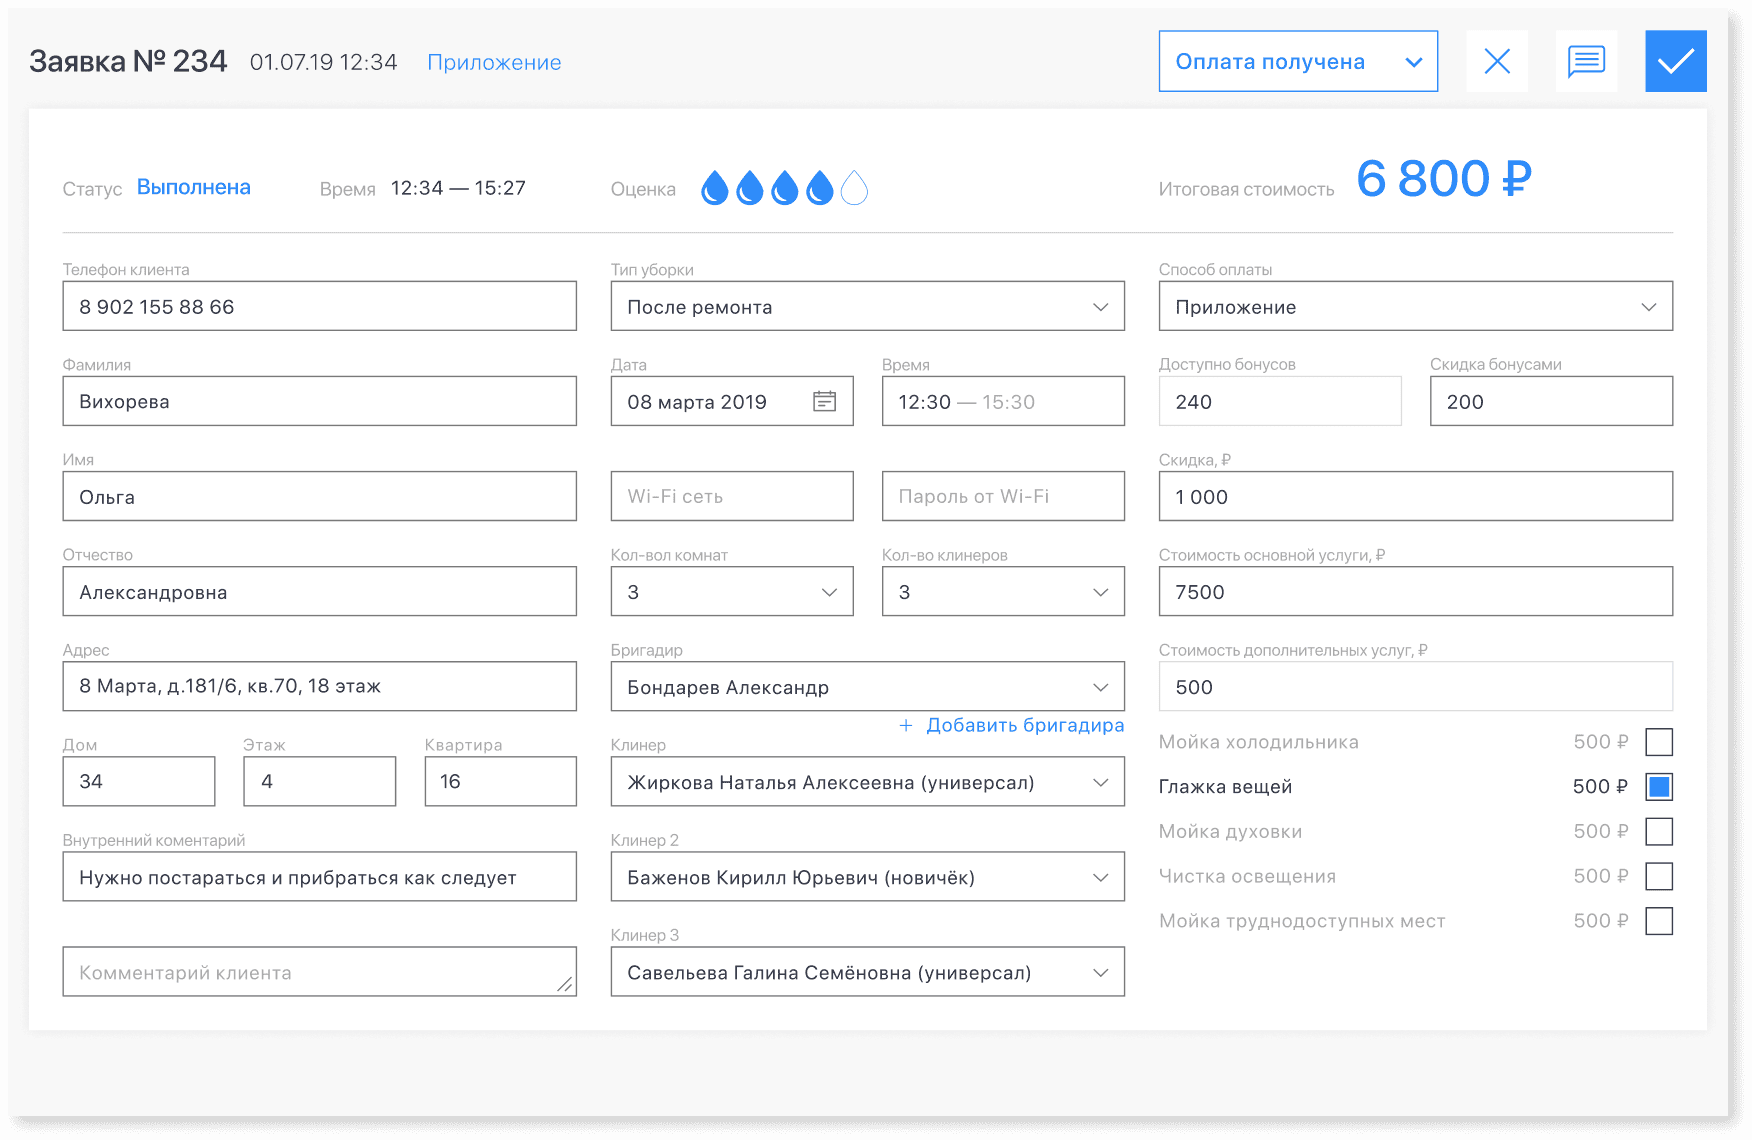Select the third rating droplet

pyautogui.click(x=785, y=188)
